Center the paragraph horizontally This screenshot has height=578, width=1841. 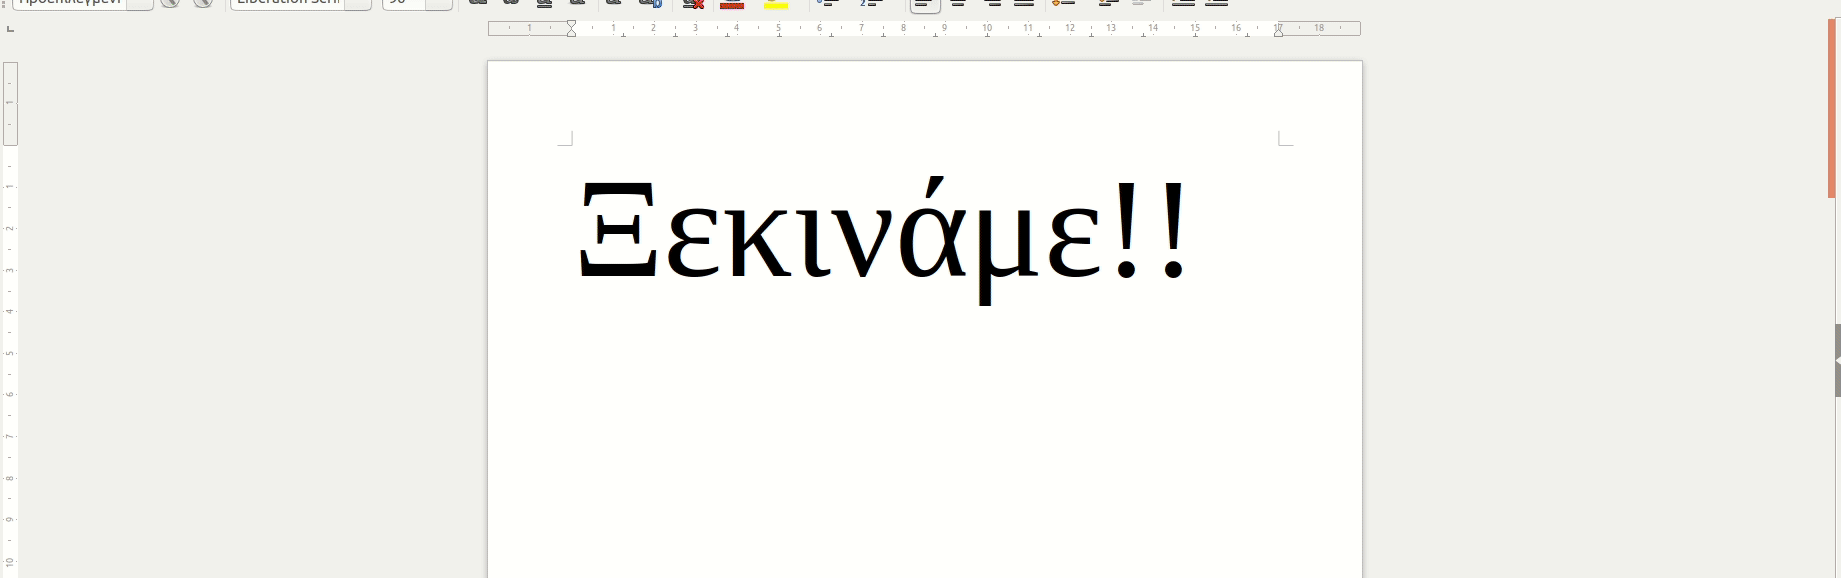pyautogui.click(x=958, y=3)
